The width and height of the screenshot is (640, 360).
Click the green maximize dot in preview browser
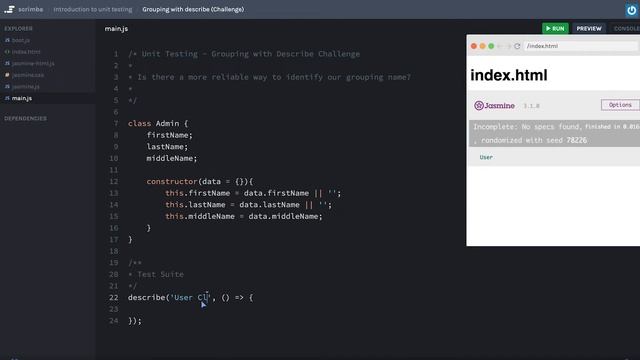(491, 46)
